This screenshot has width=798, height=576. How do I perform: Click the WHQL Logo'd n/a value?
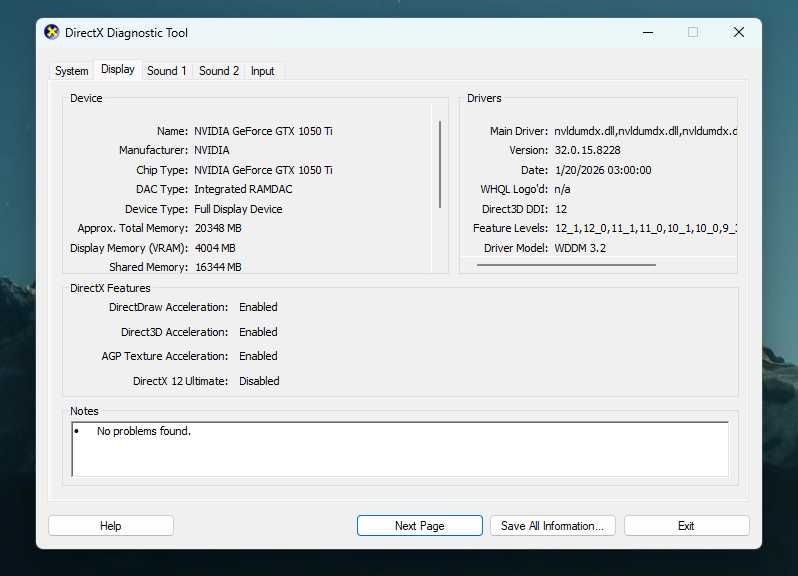click(562, 189)
